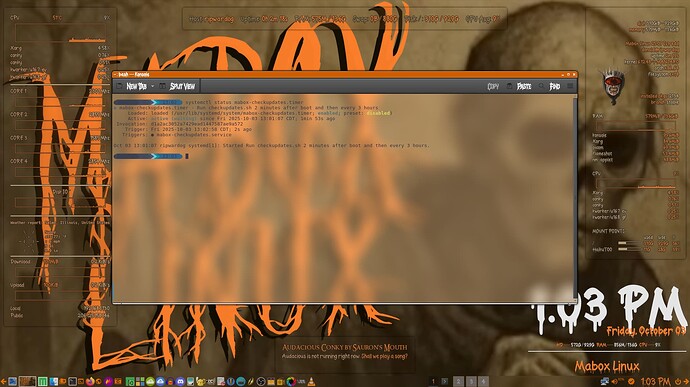Open Find in the Konsole toolbar
This screenshot has width=690, height=387.
(x=549, y=87)
